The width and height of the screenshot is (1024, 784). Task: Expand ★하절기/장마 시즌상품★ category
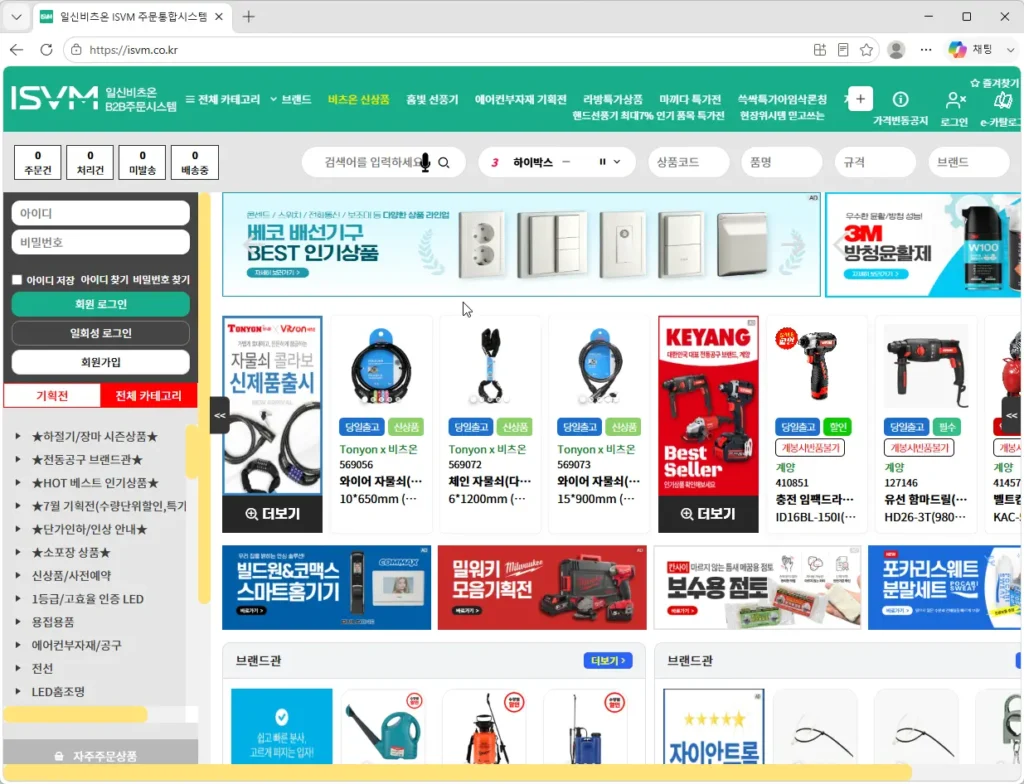tap(18, 436)
